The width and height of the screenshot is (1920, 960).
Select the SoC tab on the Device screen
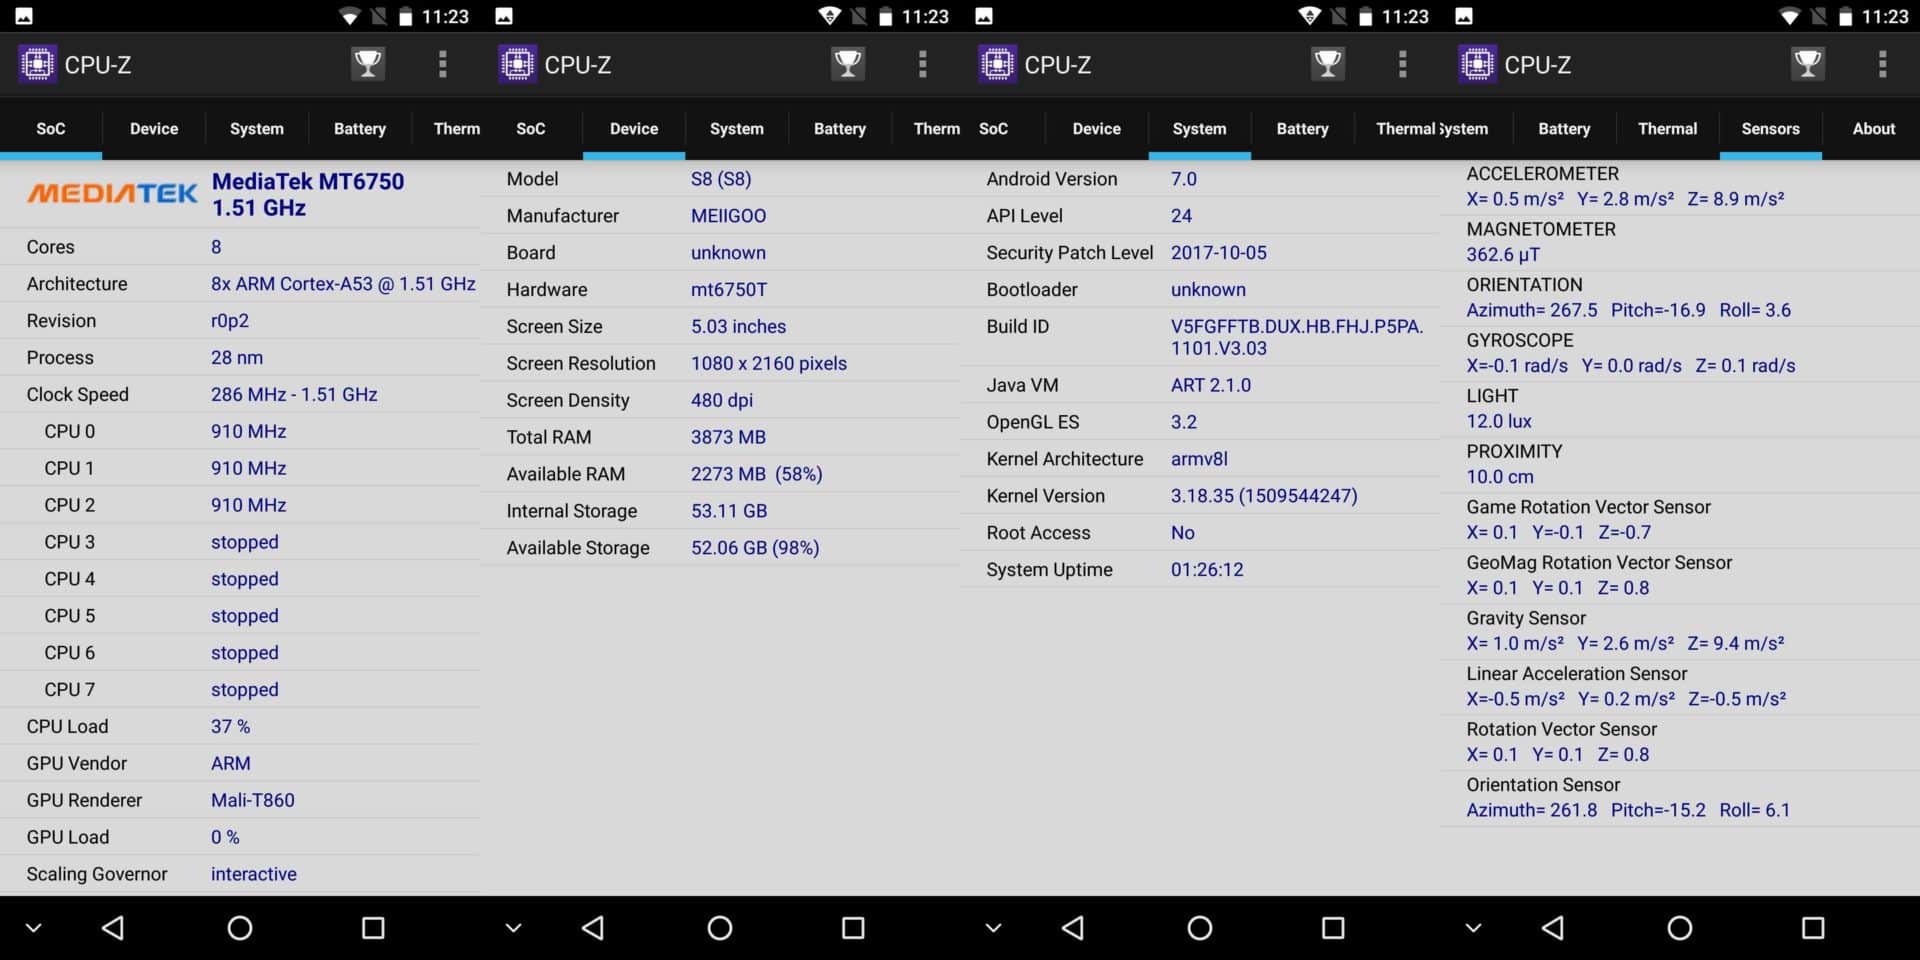click(531, 128)
